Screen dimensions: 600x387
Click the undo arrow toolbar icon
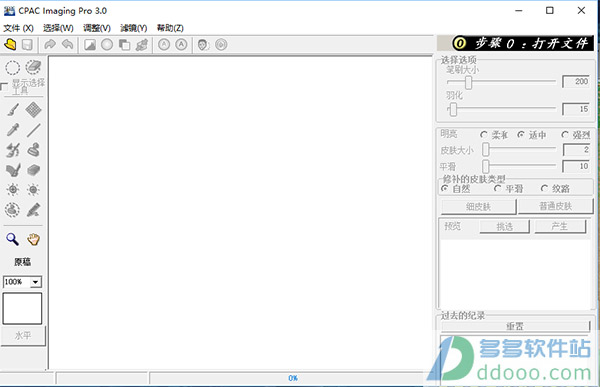pos(68,45)
